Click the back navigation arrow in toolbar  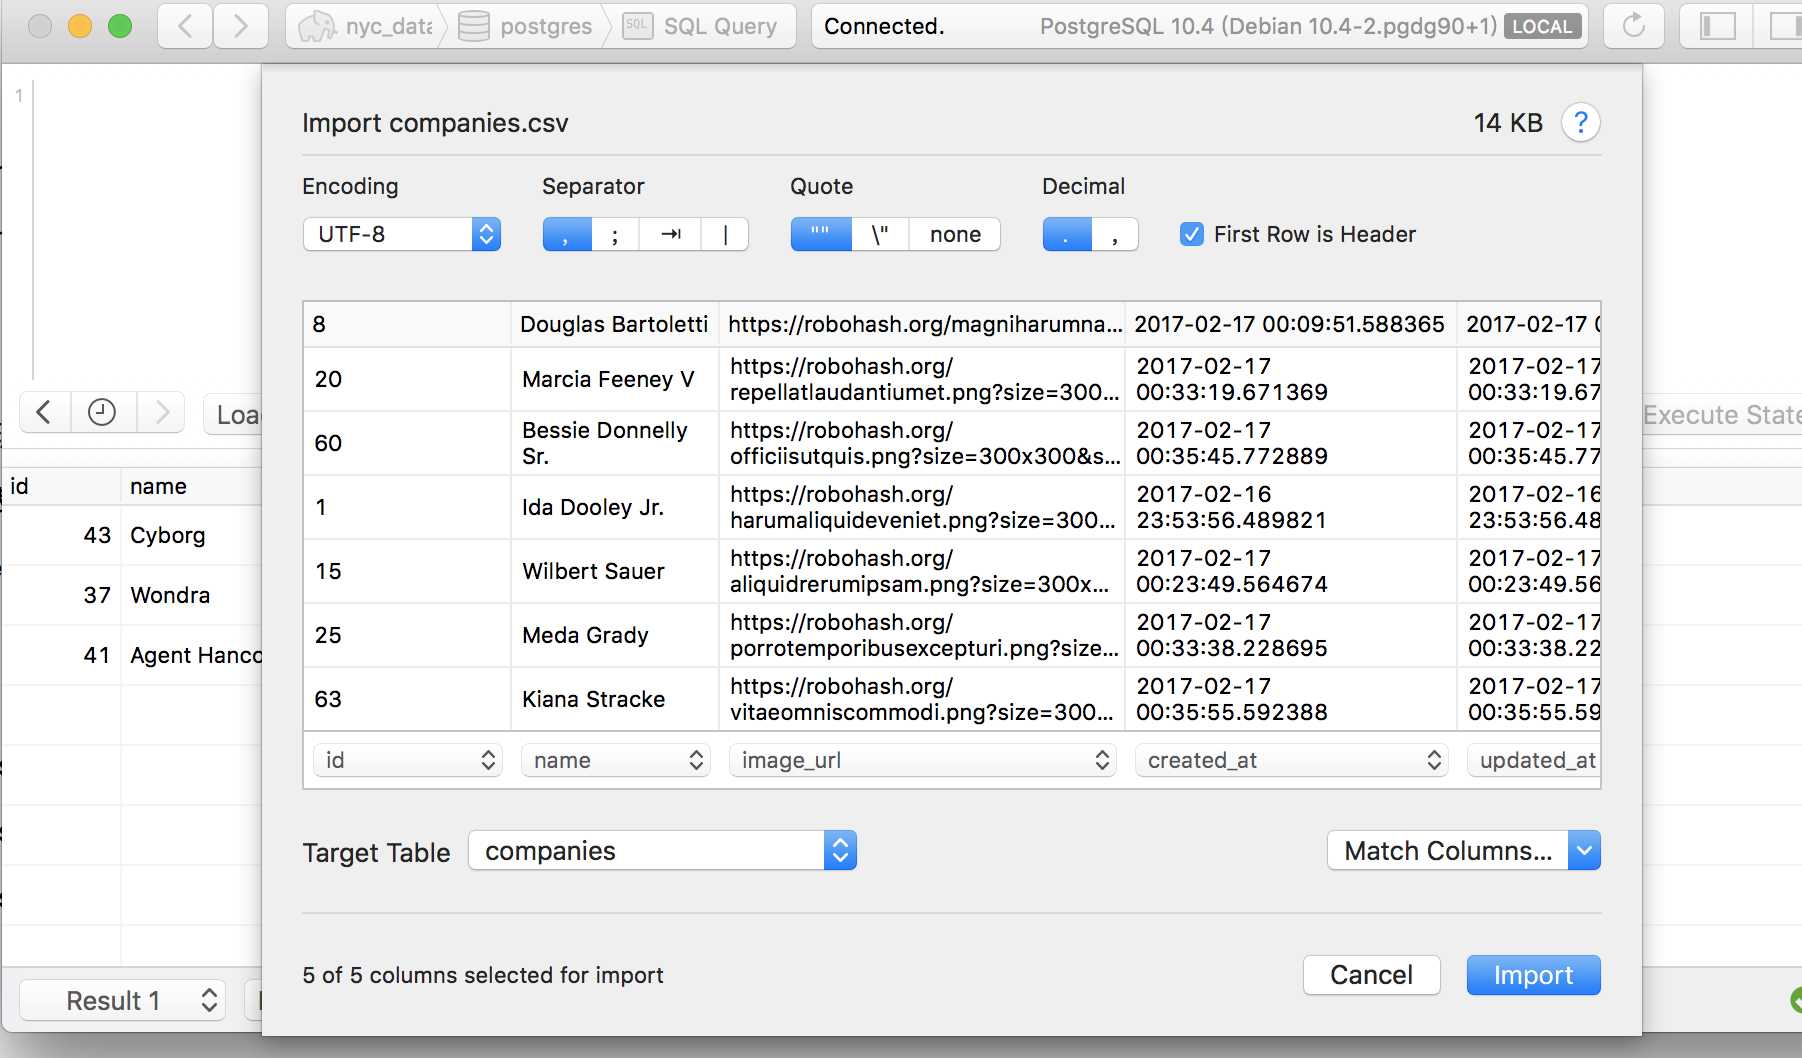tap(185, 26)
